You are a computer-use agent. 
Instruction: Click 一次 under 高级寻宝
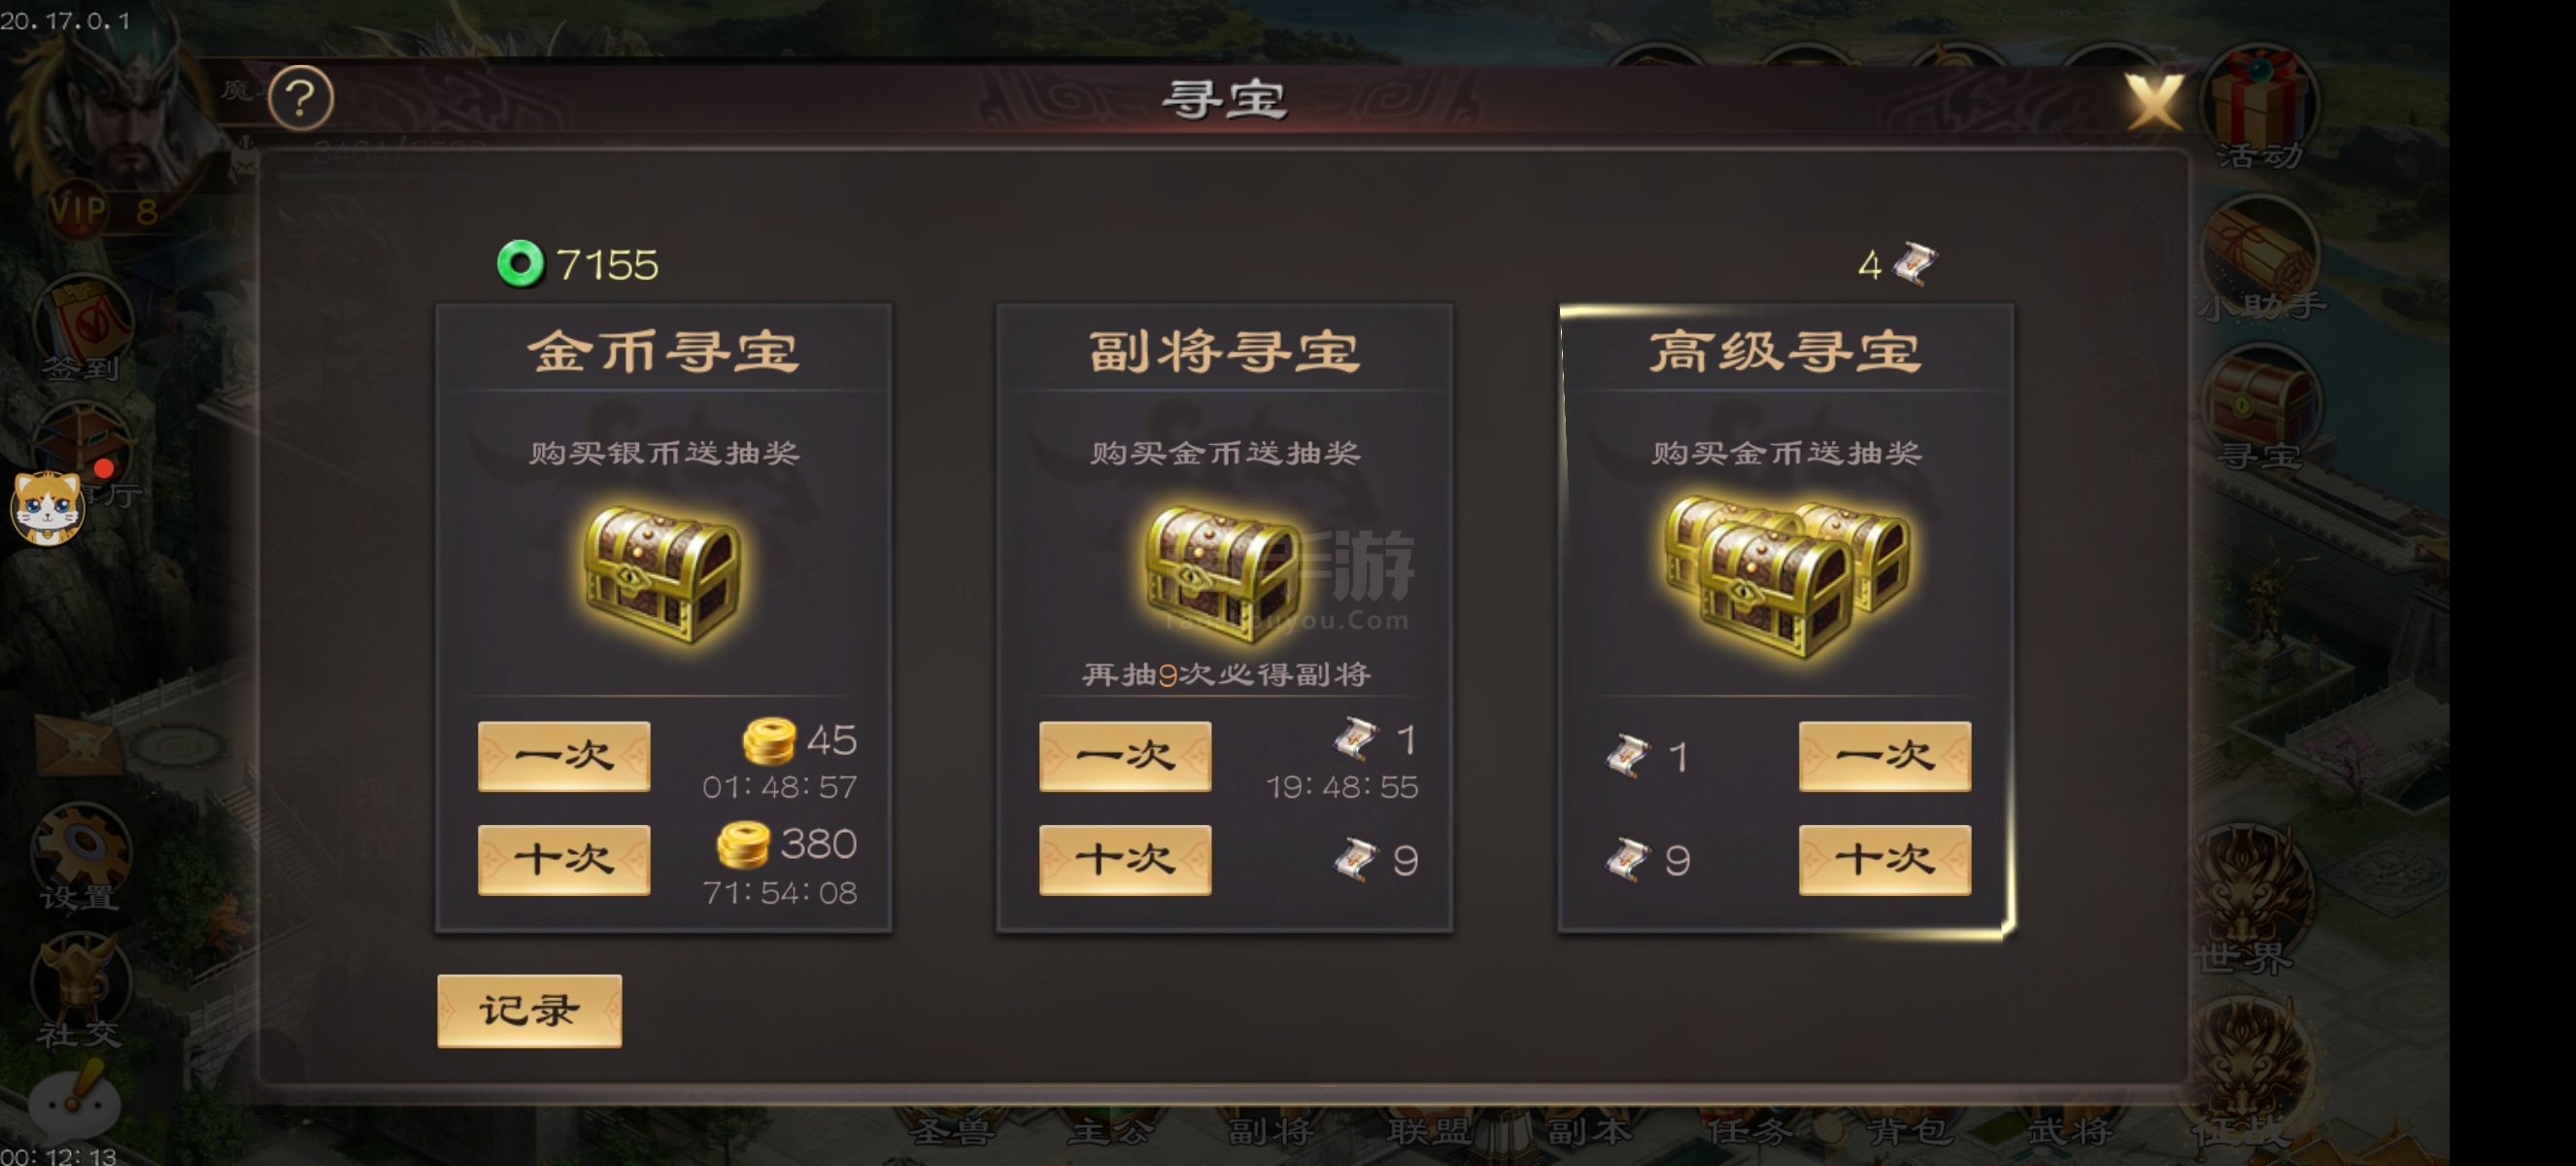coord(1885,756)
